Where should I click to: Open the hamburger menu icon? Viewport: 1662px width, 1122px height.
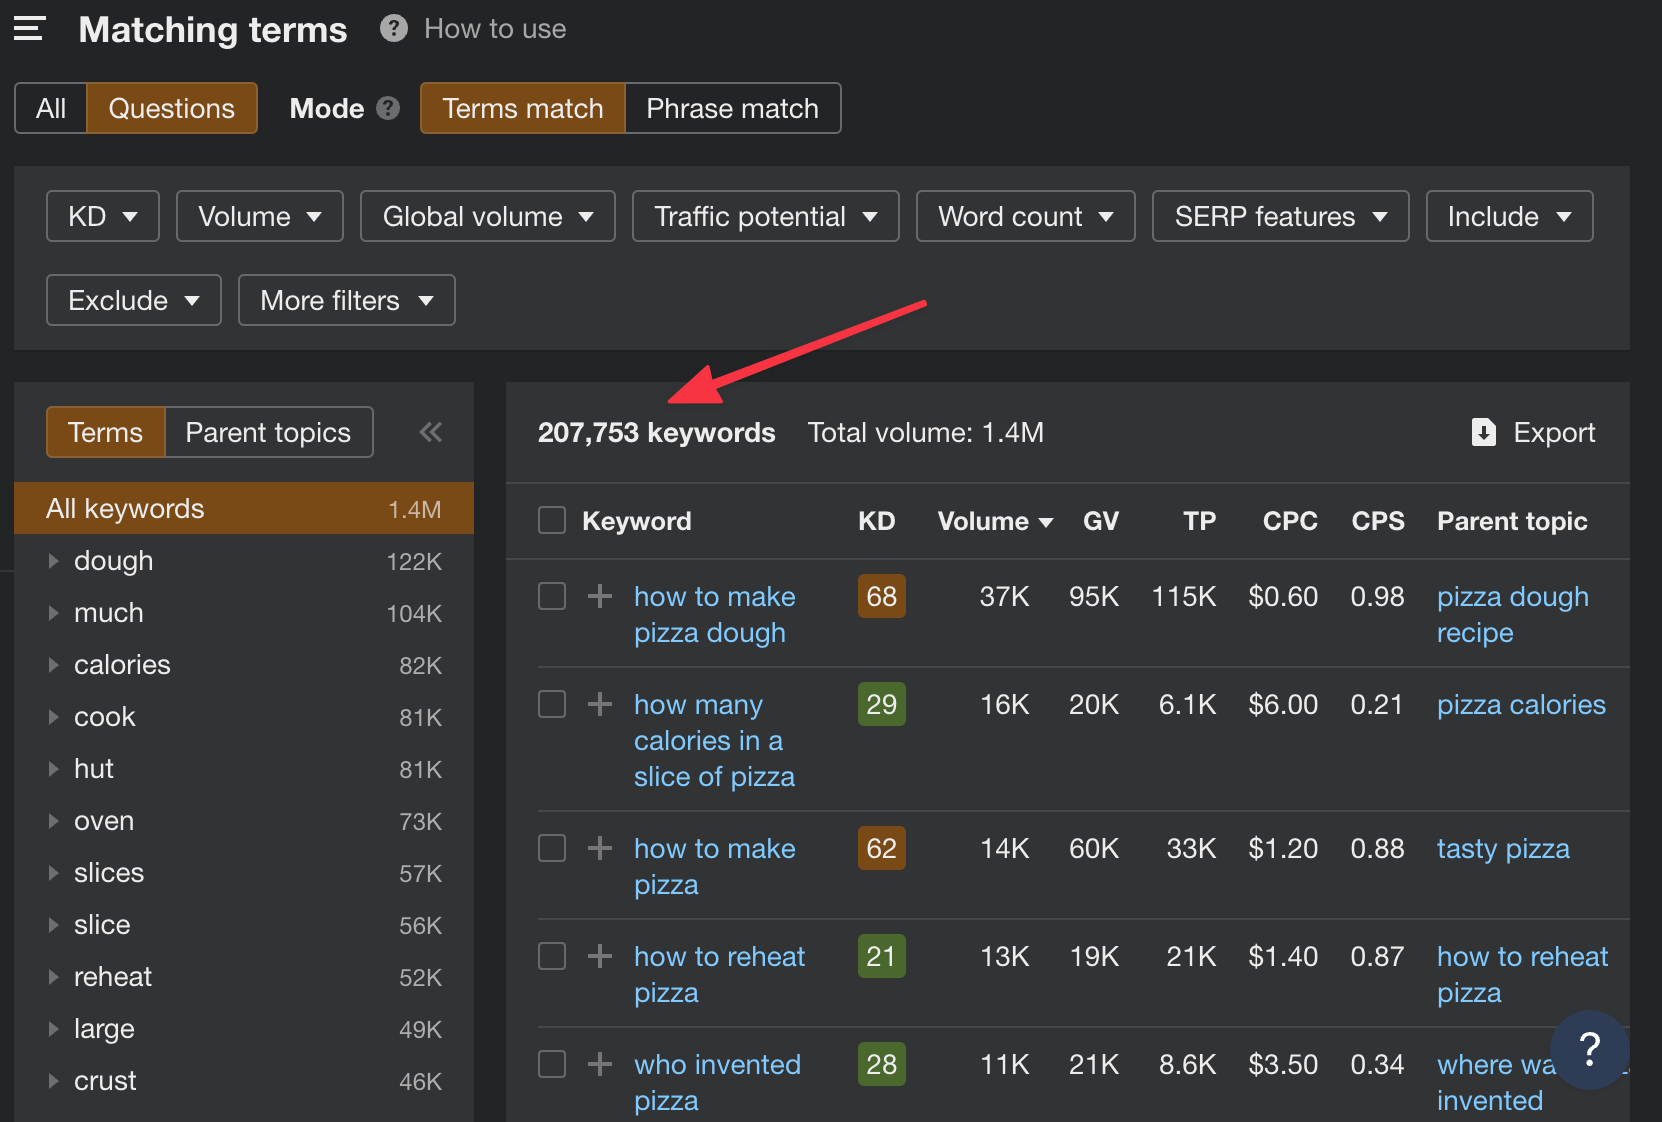coord(29,29)
